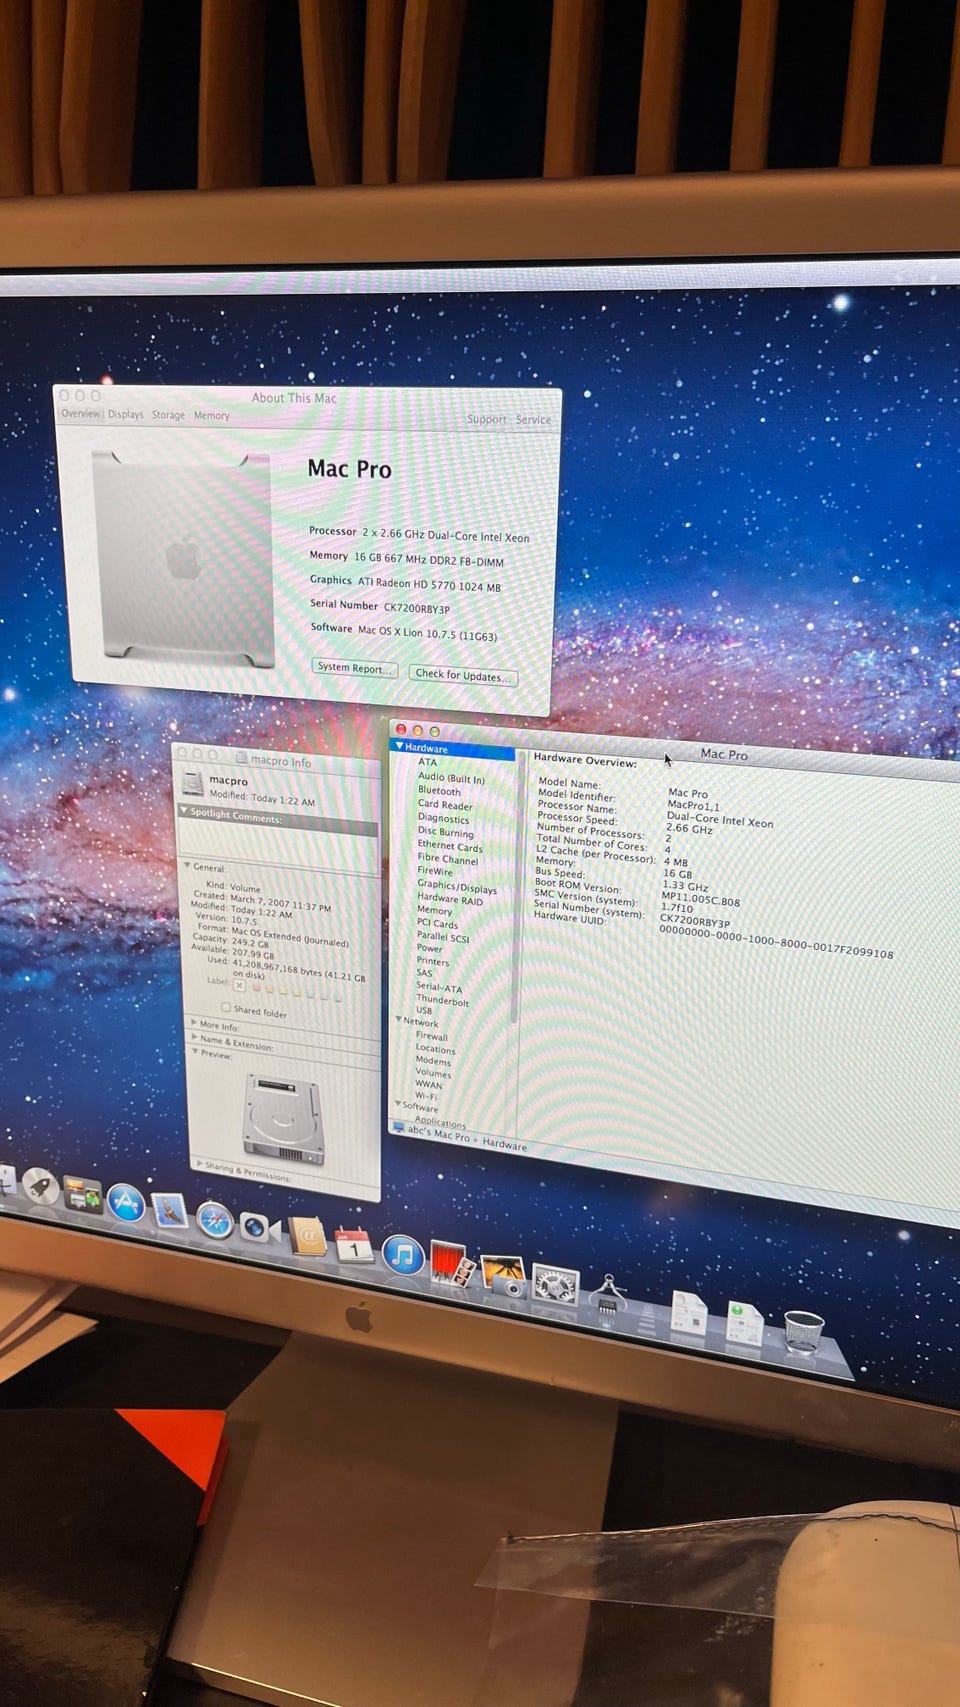Expand the More Info section
This screenshot has height=1707, width=960.
[x=194, y=1022]
